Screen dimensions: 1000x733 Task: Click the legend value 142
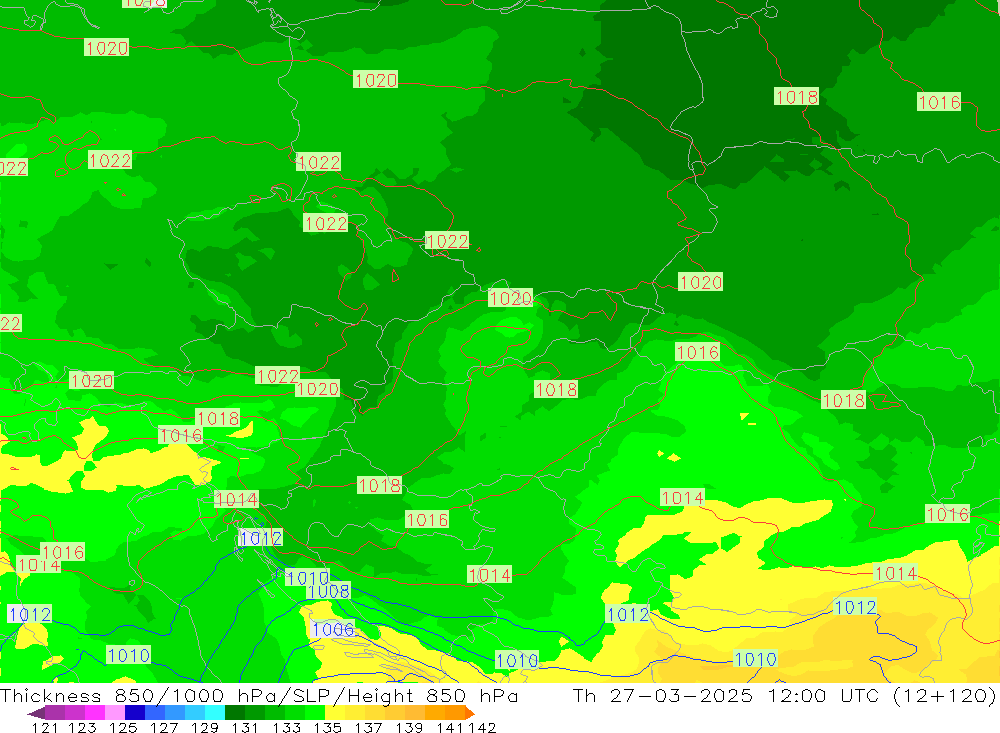pyautogui.click(x=482, y=727)
